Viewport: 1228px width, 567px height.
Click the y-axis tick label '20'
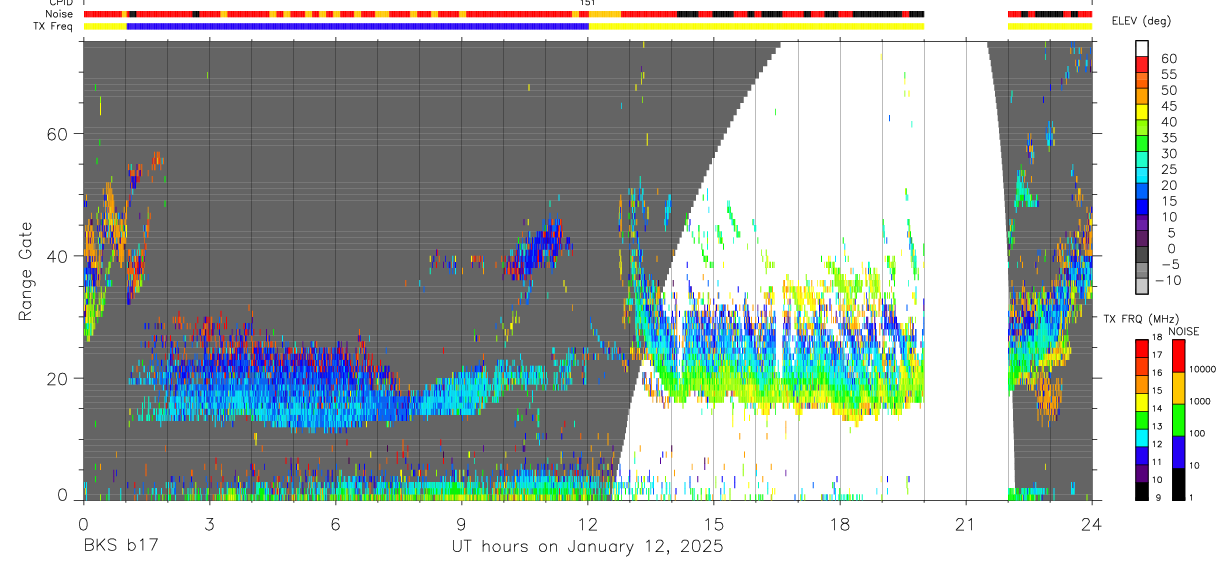coord(56,378)
